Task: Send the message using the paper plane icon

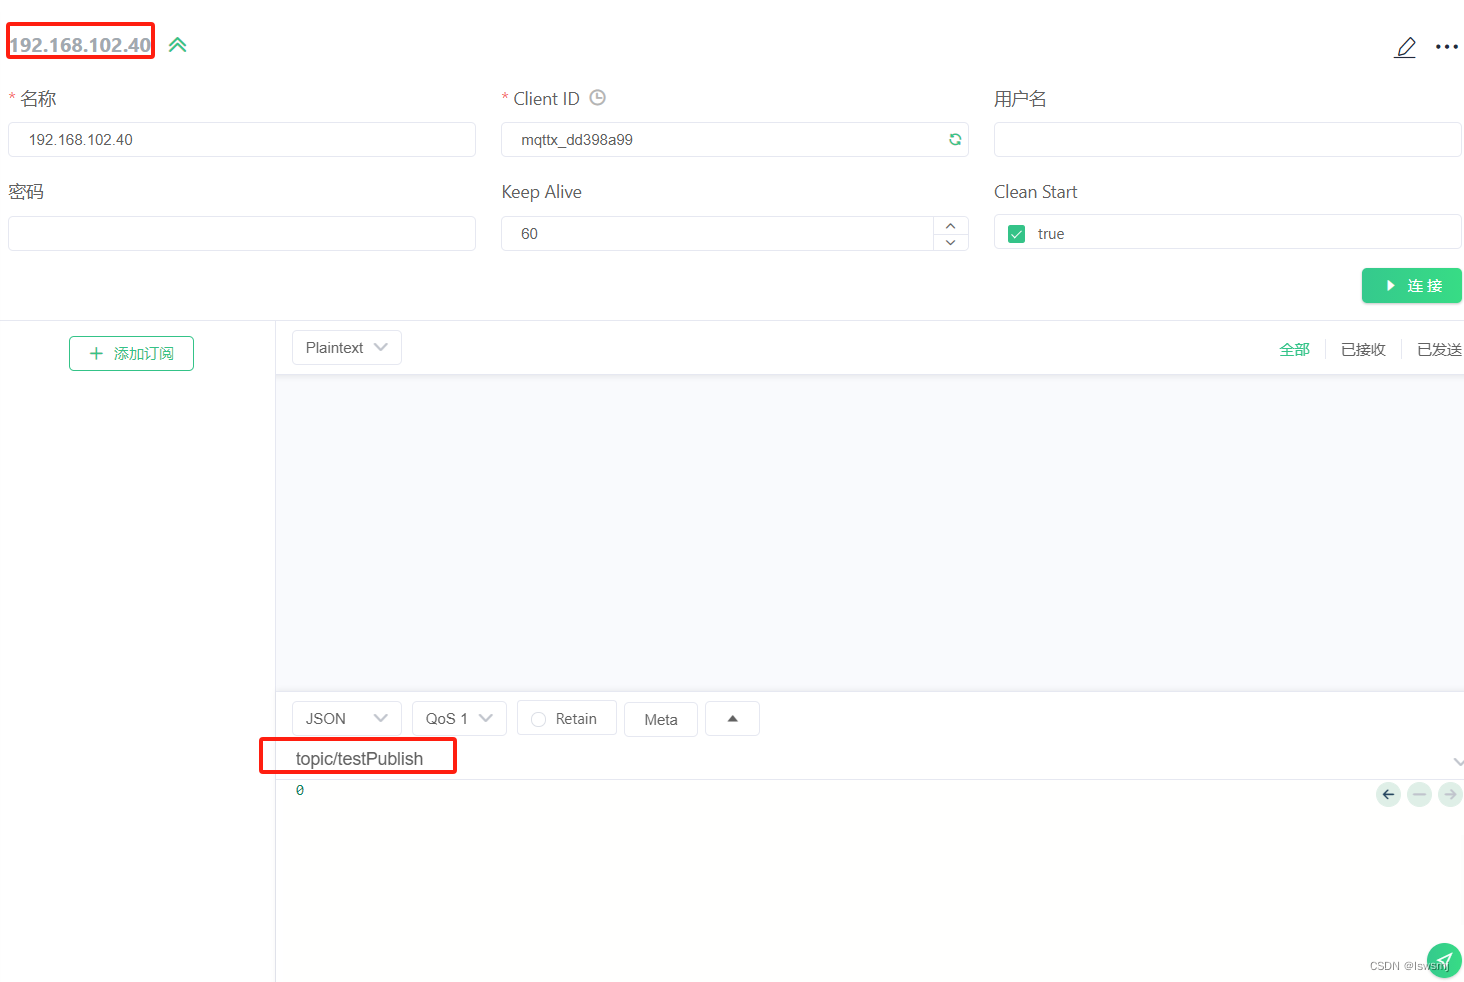Action: (1443, 960)
